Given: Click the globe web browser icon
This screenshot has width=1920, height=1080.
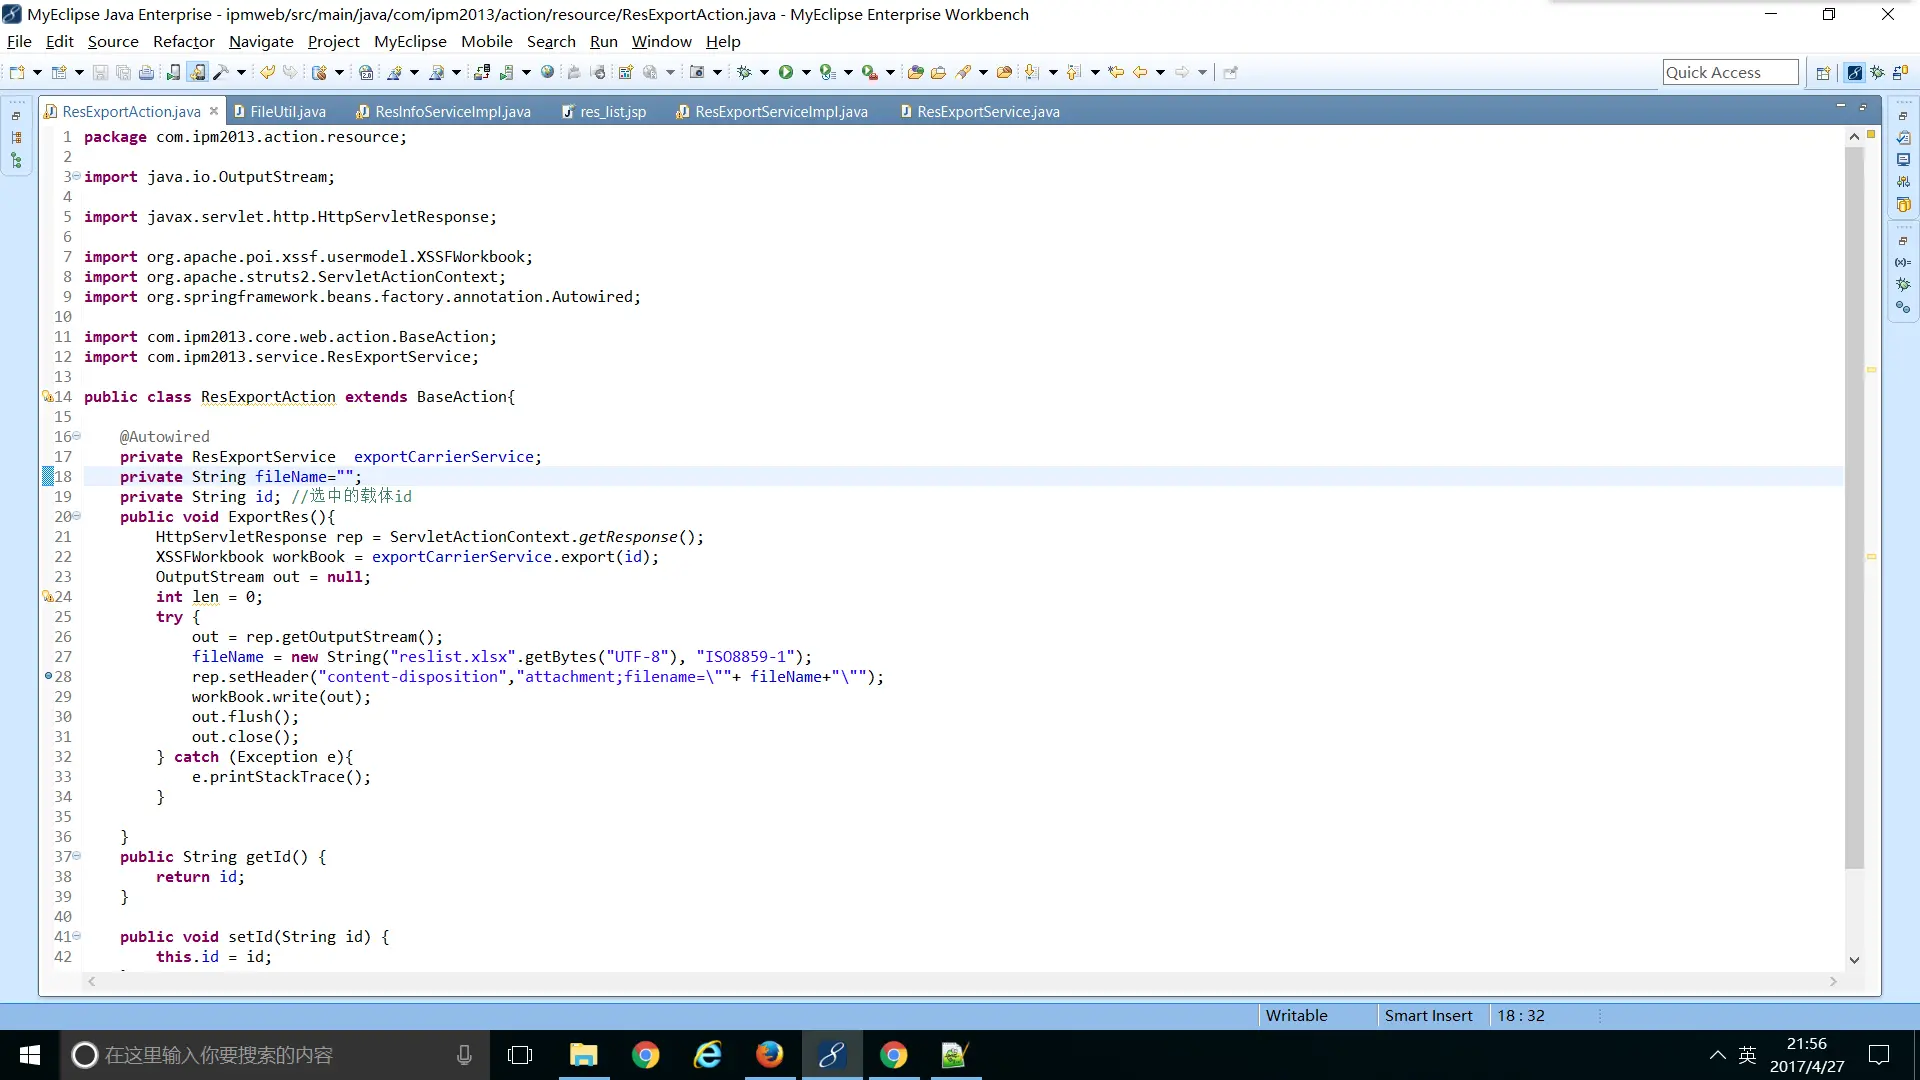Looking at the screenshot, I should point(547,72).
